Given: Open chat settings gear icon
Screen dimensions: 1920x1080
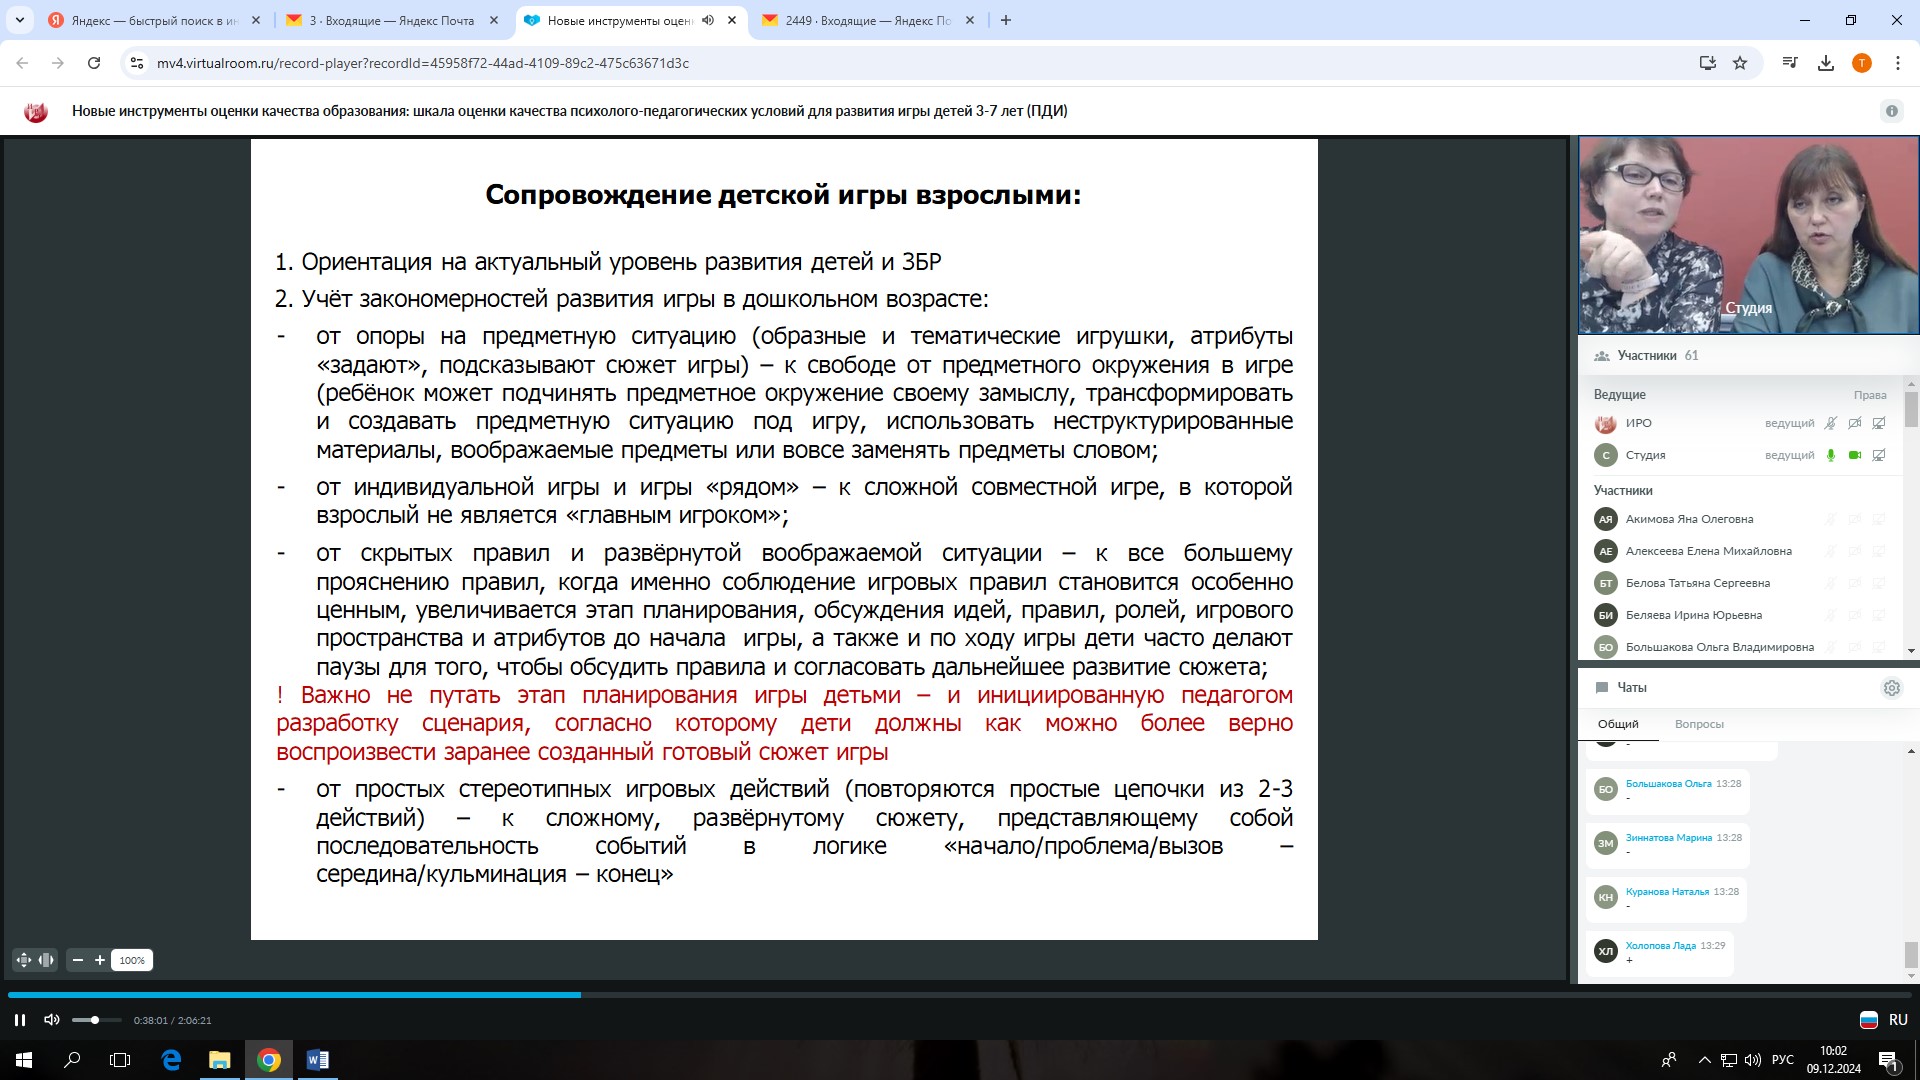Looking at the screenshot, I should point(1891,688).
